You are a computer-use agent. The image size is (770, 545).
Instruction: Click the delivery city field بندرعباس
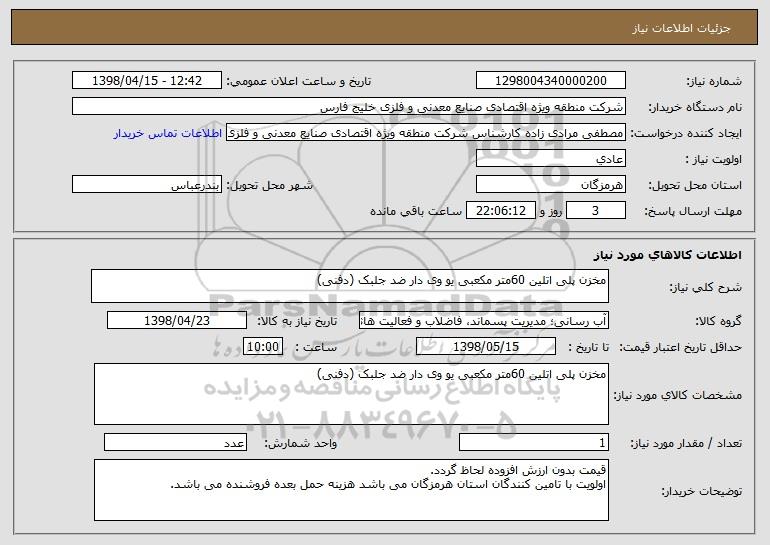(x=147, y=184)
